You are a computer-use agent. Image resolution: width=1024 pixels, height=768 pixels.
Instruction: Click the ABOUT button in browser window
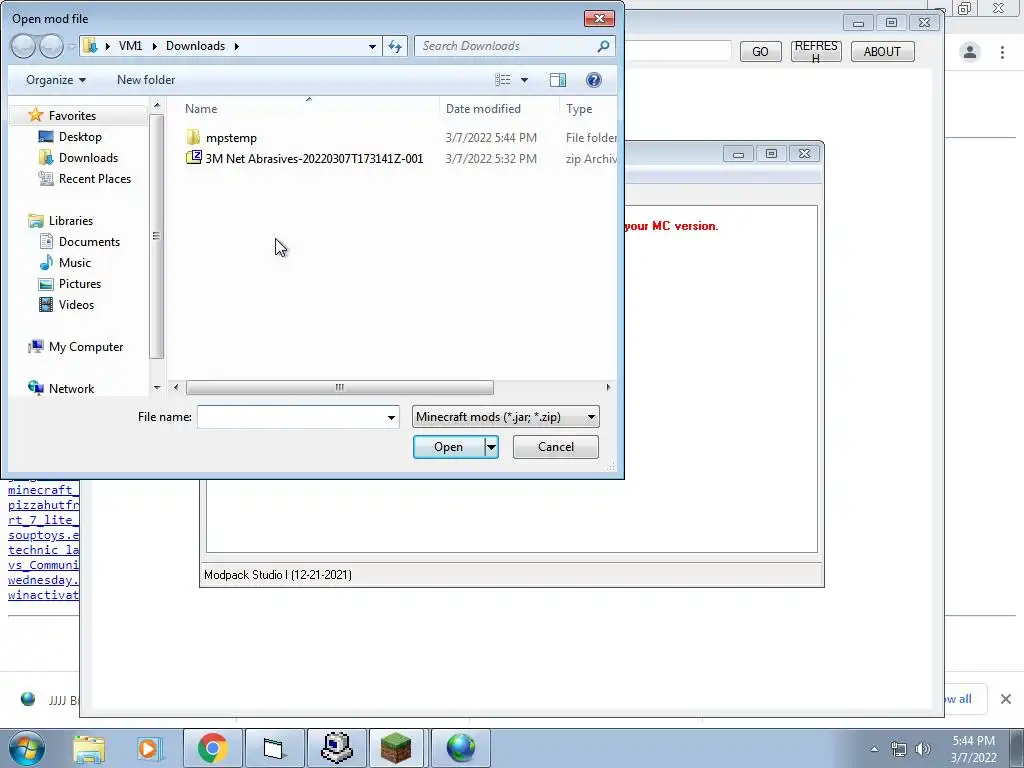[x=882, y=52]
